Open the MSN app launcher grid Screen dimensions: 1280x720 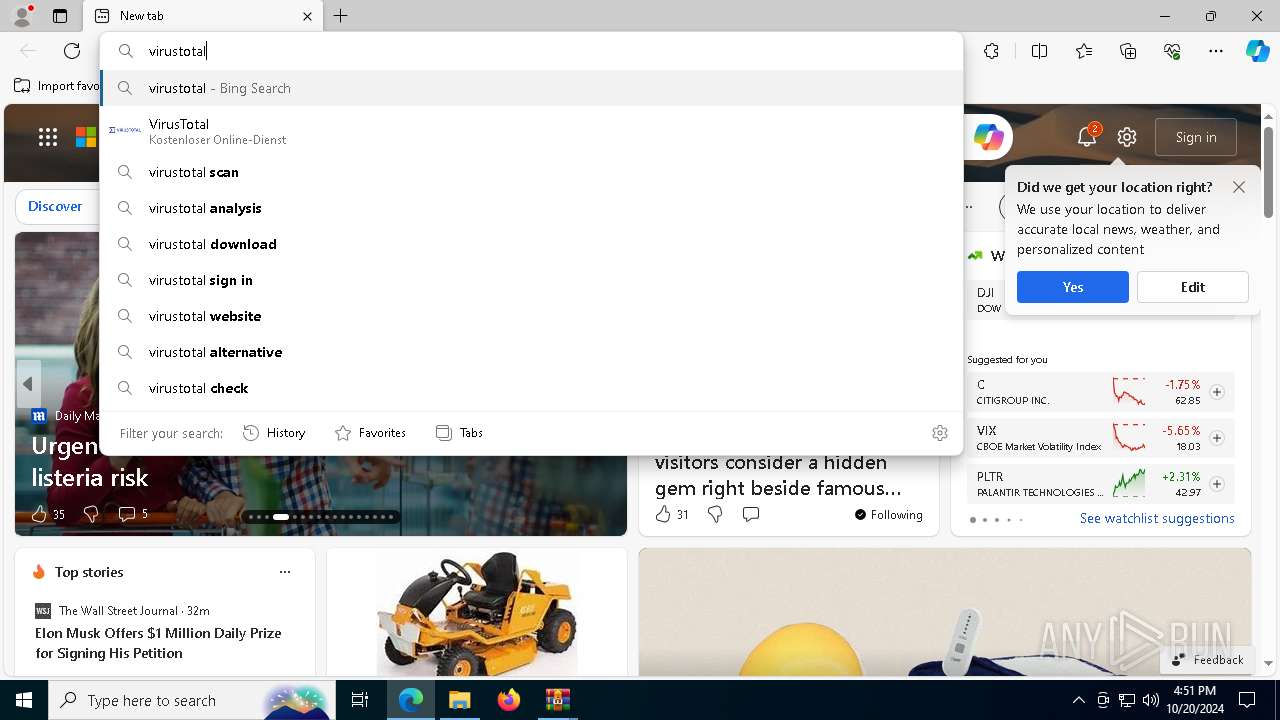48,137
